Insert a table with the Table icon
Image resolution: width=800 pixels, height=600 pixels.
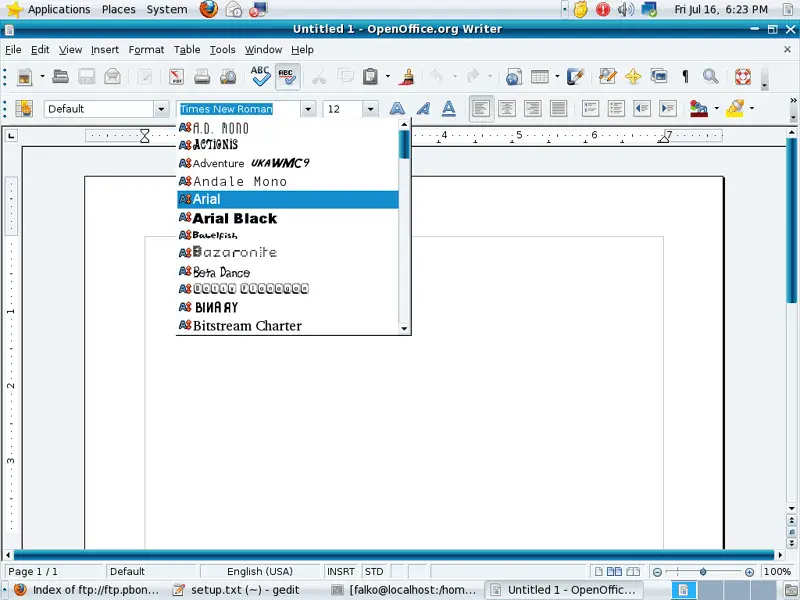tap(540, 77)
